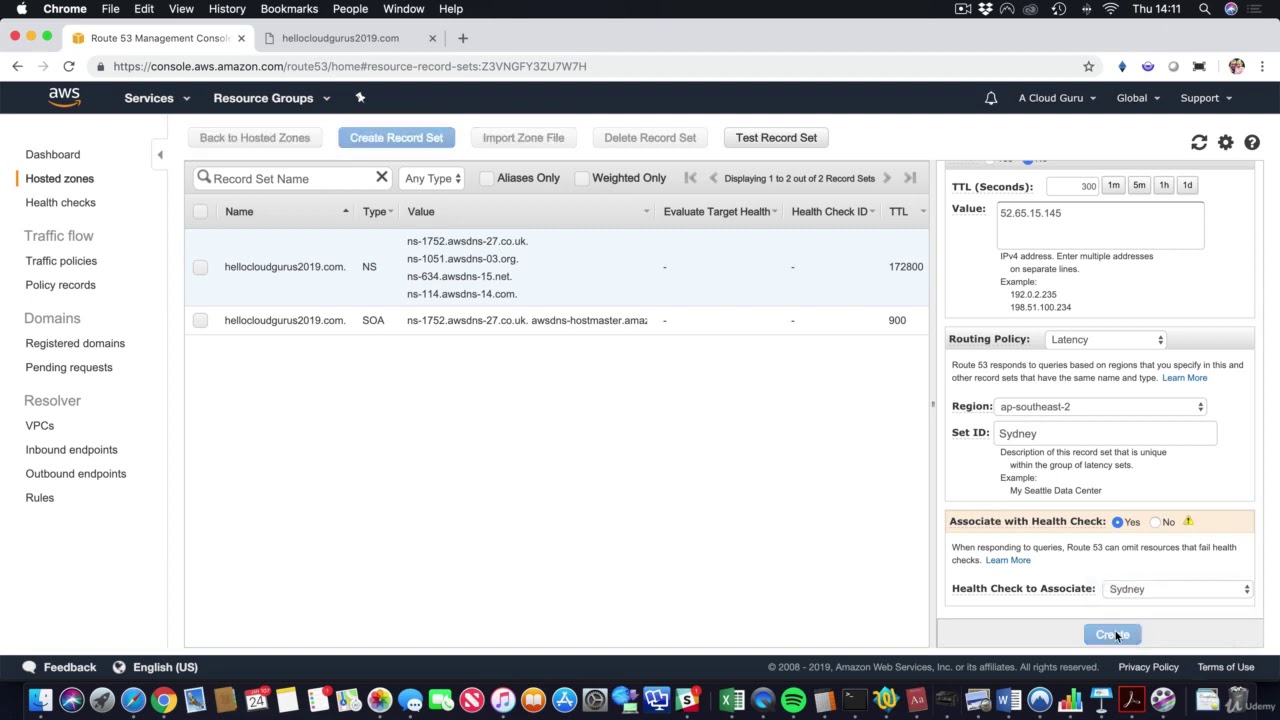
Task: Click the Value text area with IP
Action: 1100,224
